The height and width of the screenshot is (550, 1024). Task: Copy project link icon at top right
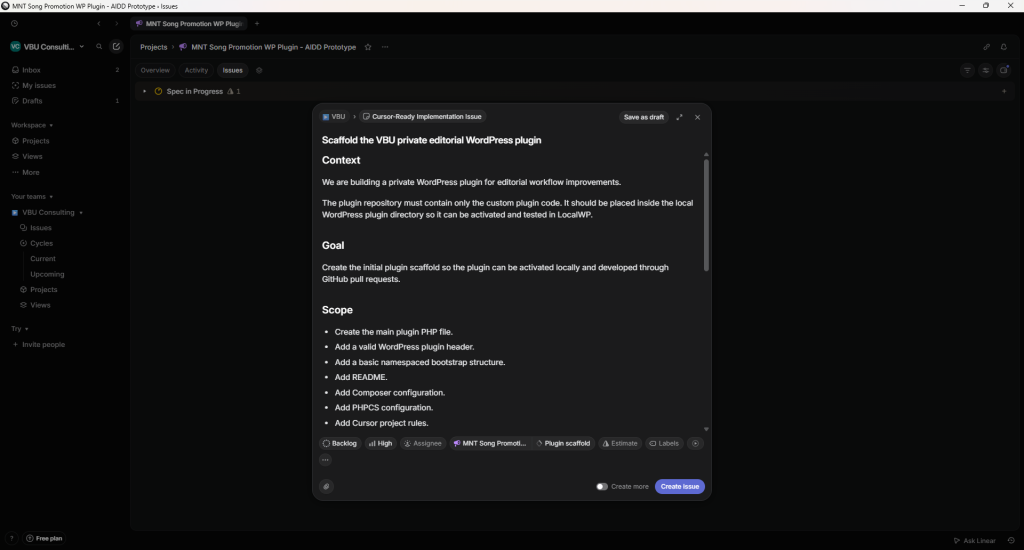pyautogui.click(x=987, y=47)
